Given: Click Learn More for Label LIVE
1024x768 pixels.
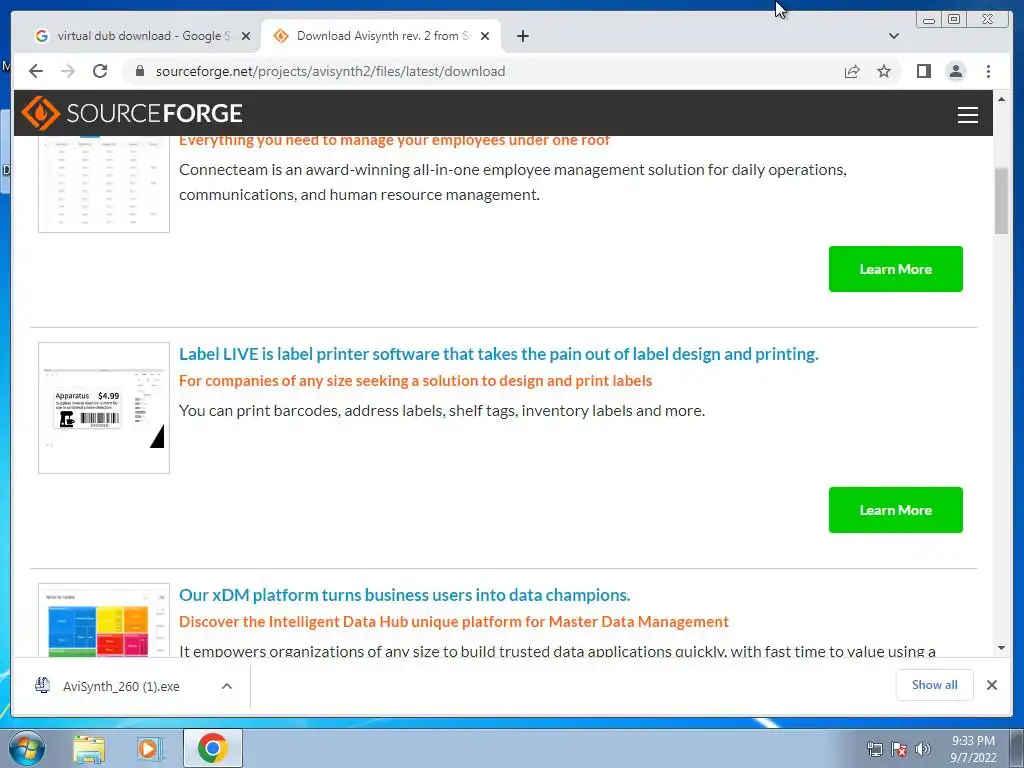Looking at the screenshot, I should (x=895, y=510).
